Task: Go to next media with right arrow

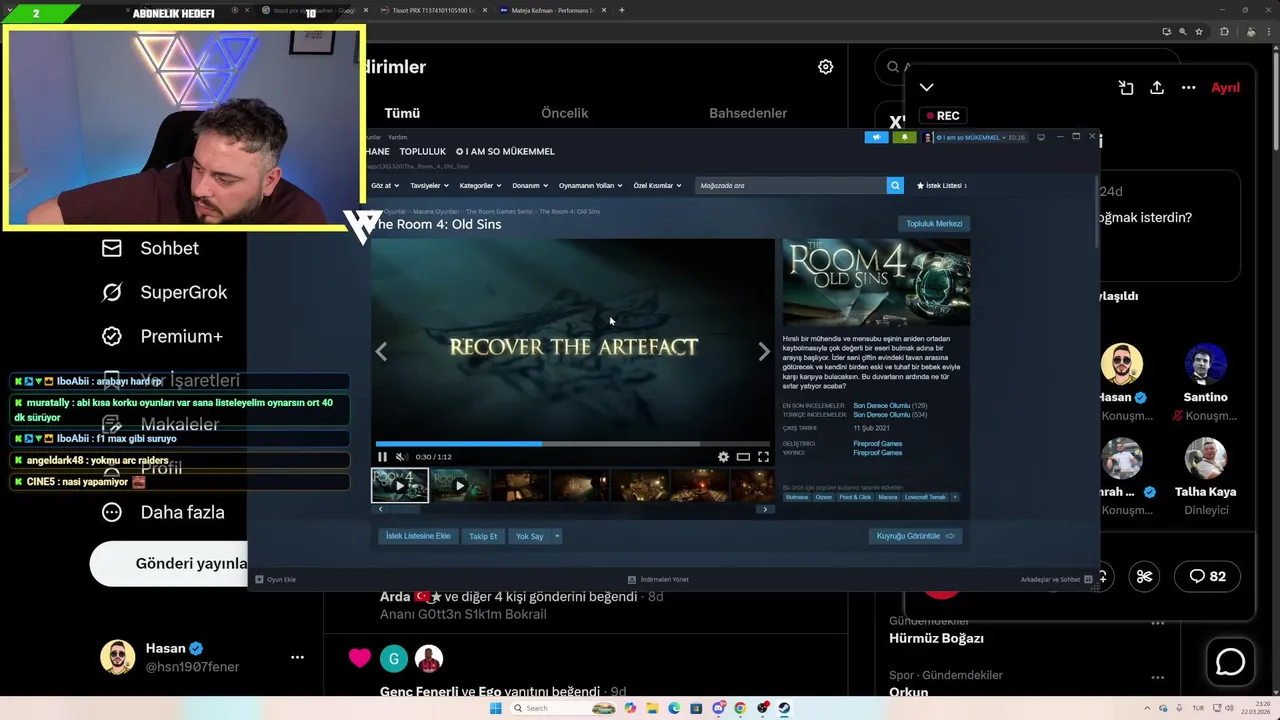Action: [x=764, y=351]
